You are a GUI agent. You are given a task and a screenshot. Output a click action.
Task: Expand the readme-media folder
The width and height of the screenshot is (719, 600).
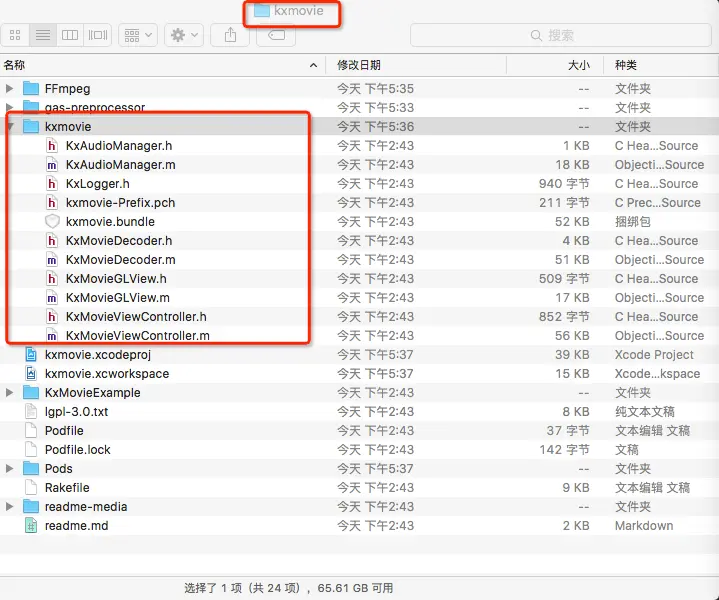[x=9, y=506]
